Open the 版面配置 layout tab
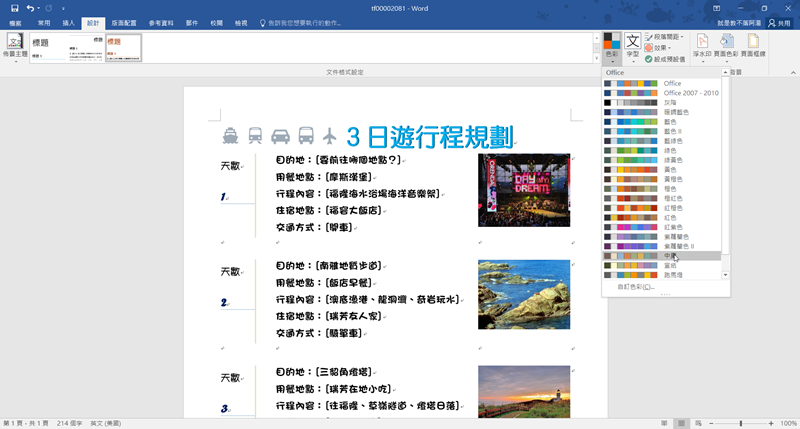 coord(125,21)
